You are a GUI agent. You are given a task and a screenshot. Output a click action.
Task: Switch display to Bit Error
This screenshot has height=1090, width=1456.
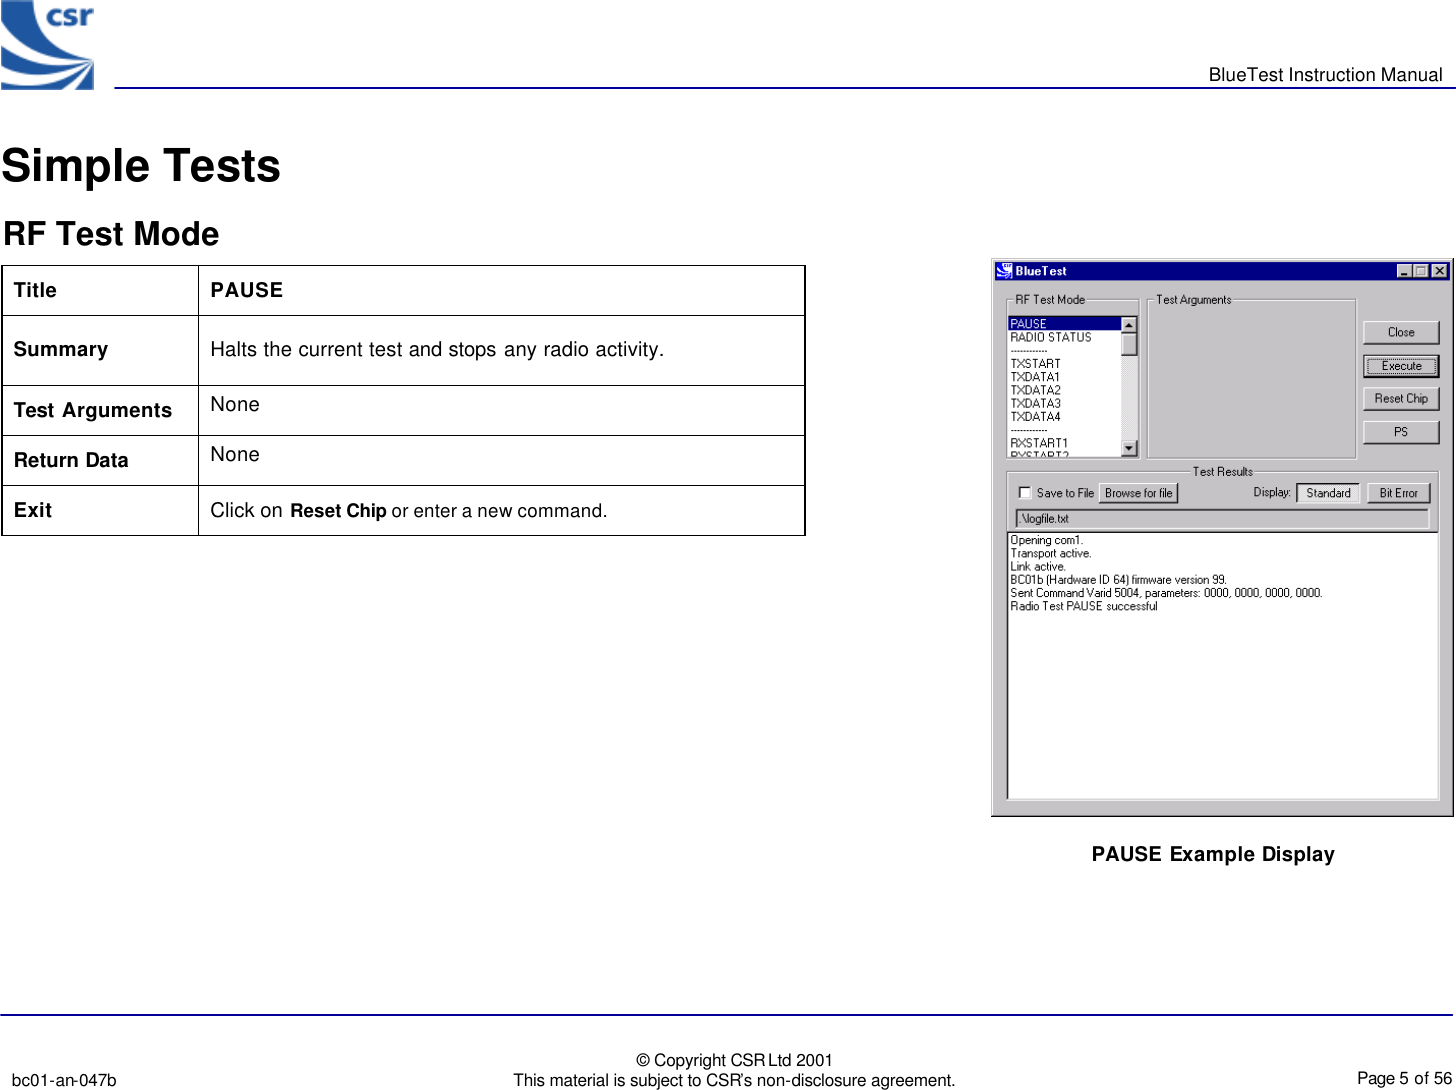(x=1398, y=493)
